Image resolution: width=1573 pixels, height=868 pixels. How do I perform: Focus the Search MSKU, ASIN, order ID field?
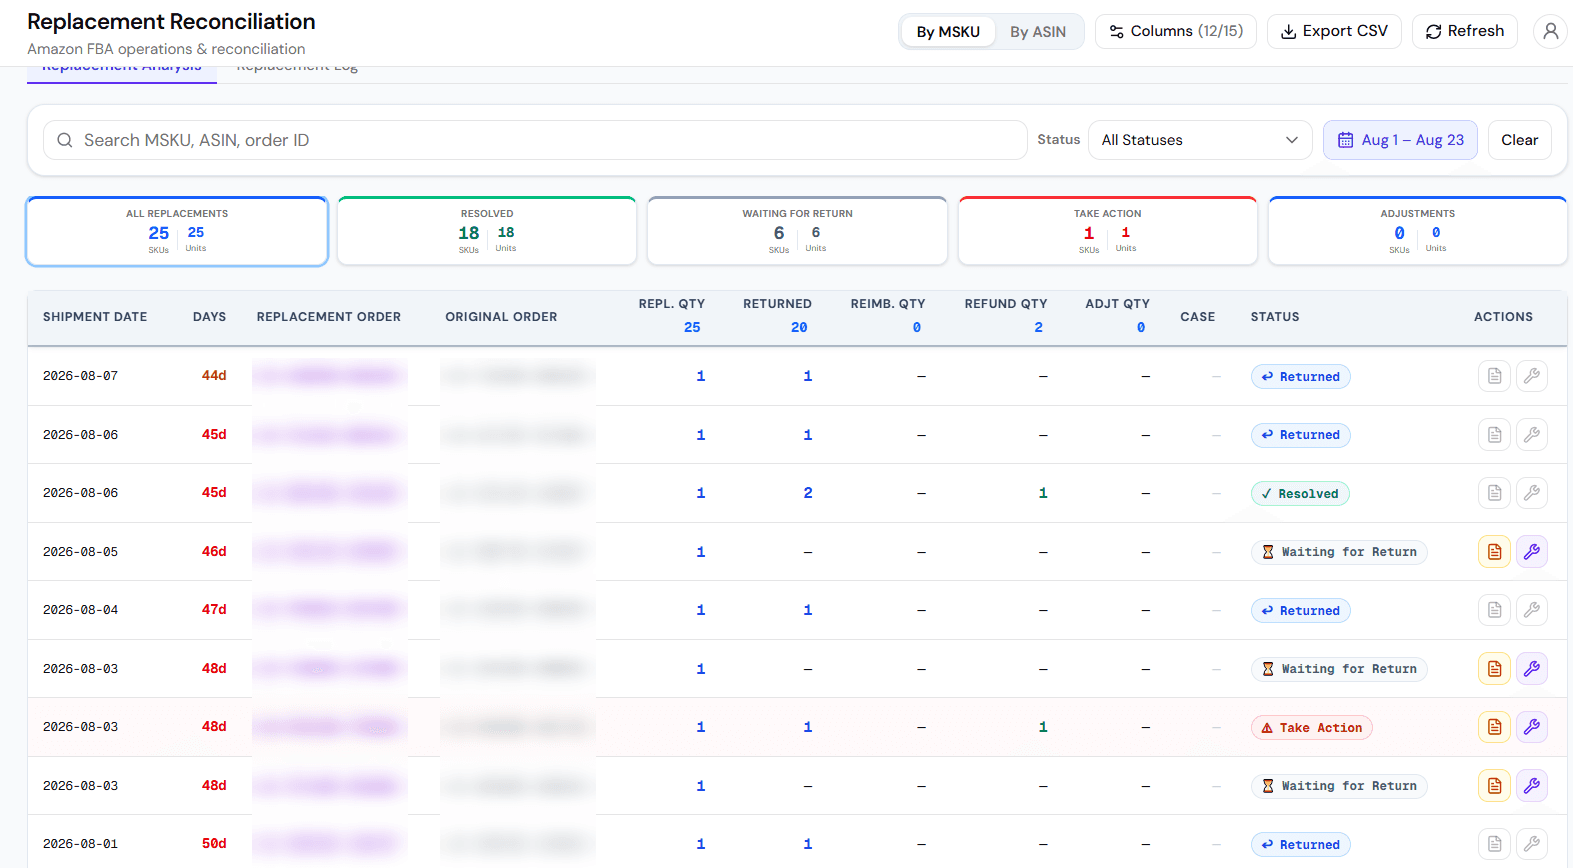click(535, 140)
